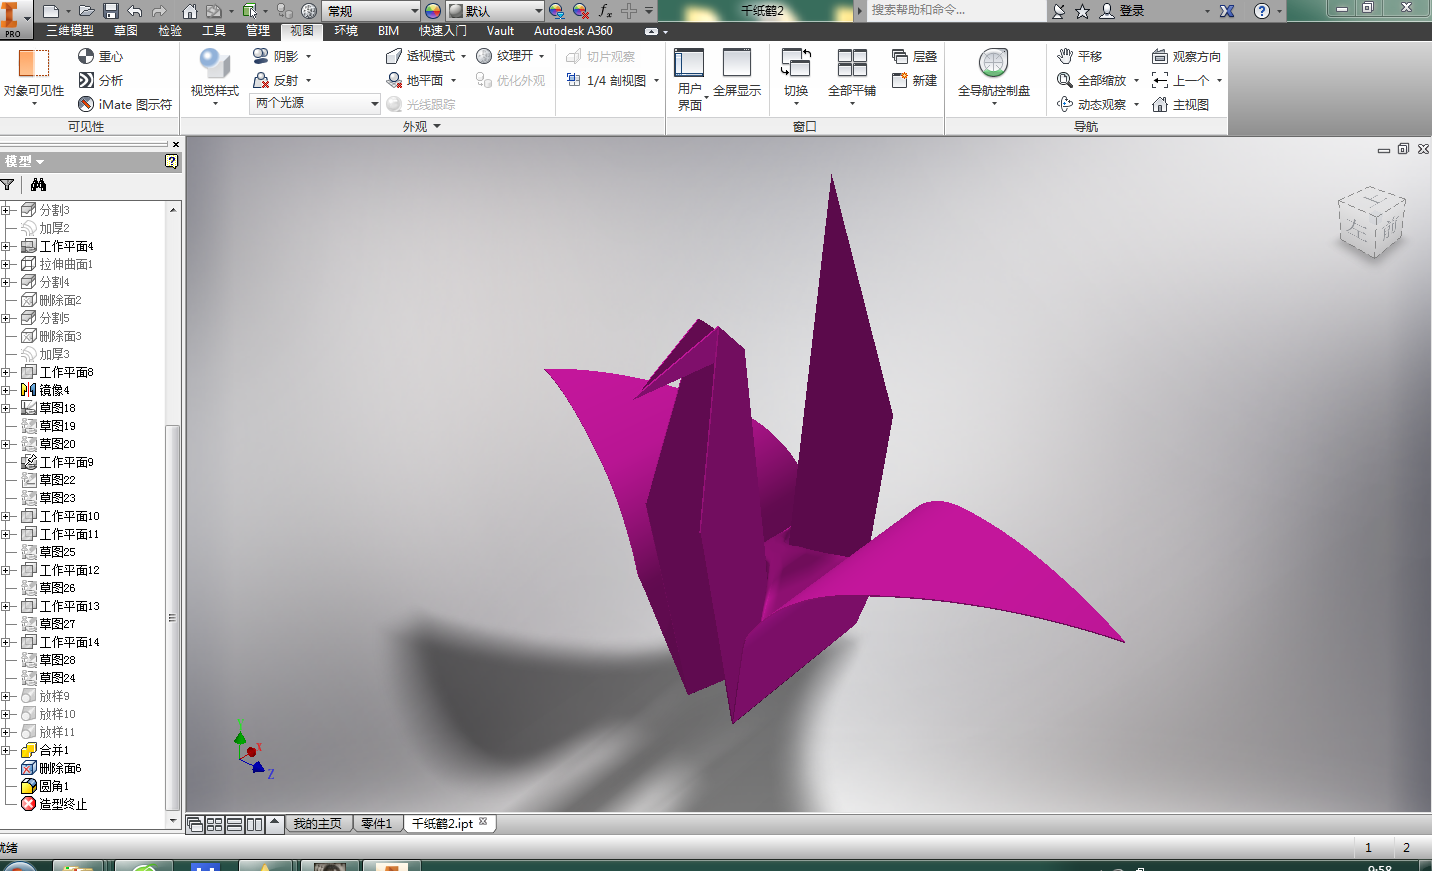Click ViewCube in the viewport corner
1432x871 pixels.
click(1371, 222)
